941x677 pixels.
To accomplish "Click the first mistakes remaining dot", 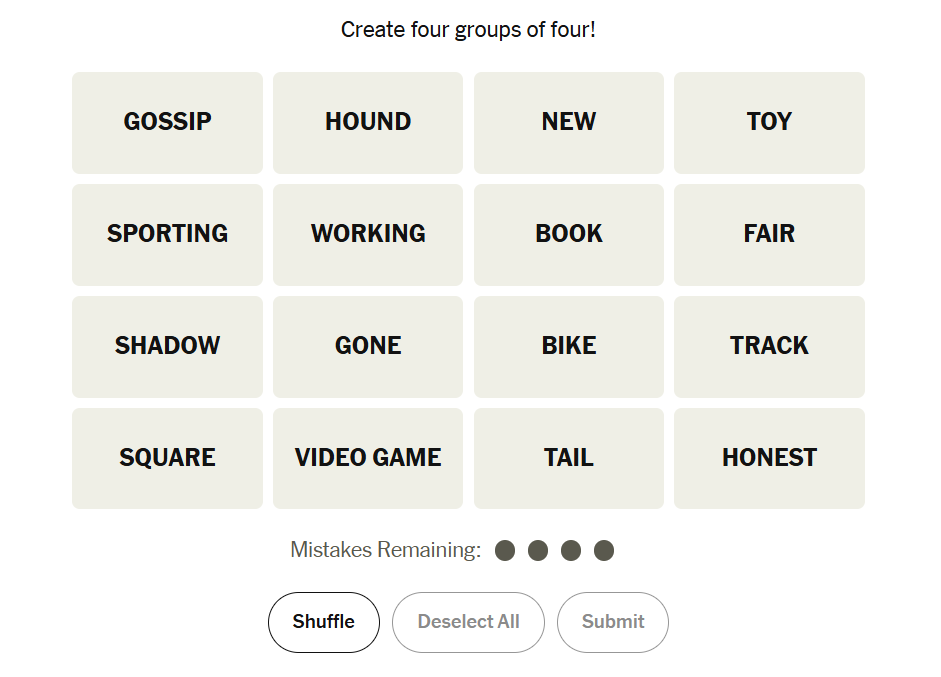I will [x=505, y=551].
